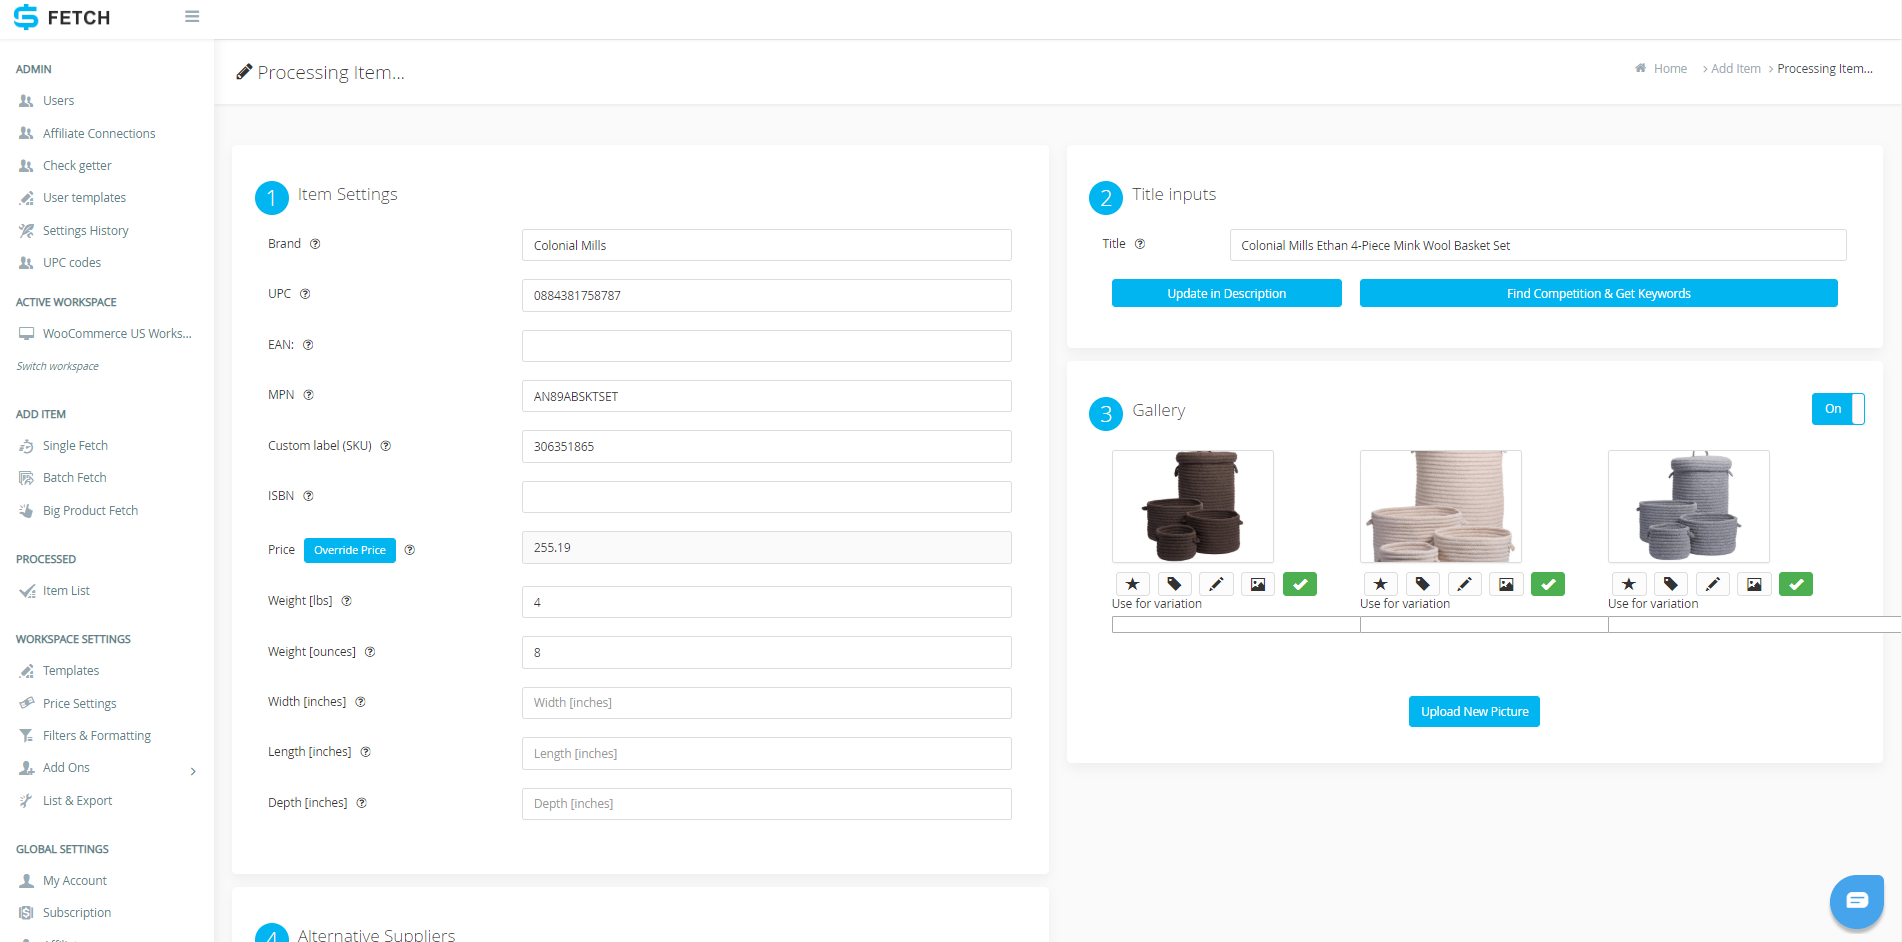1902x942 pixels.
Task: Star the gray basket image as main
Action: (x=1629, y=584)
